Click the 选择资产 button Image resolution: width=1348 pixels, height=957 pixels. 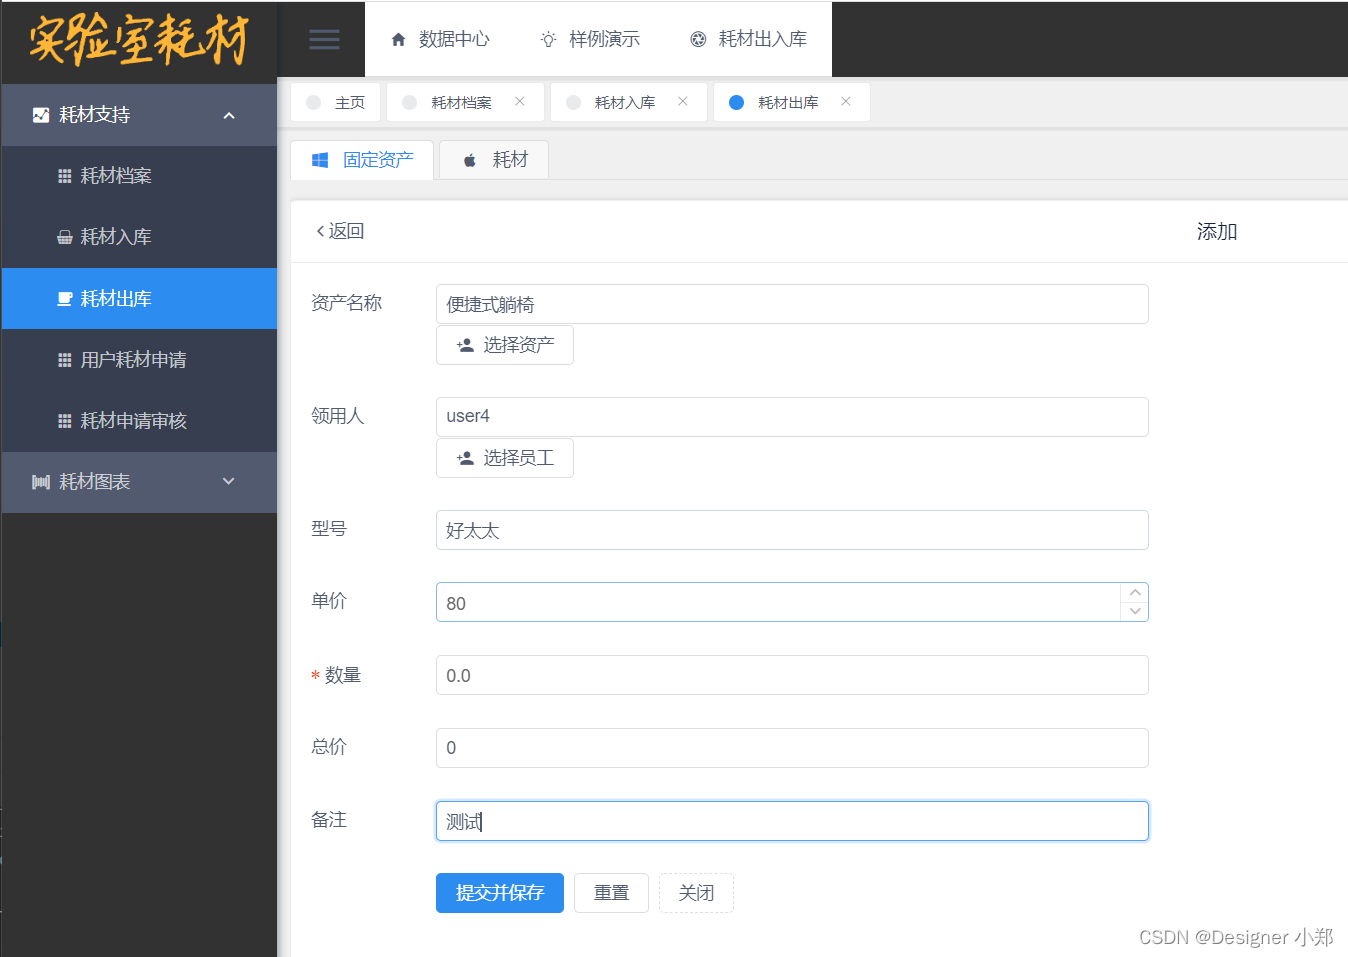click(x=505, y=345)
